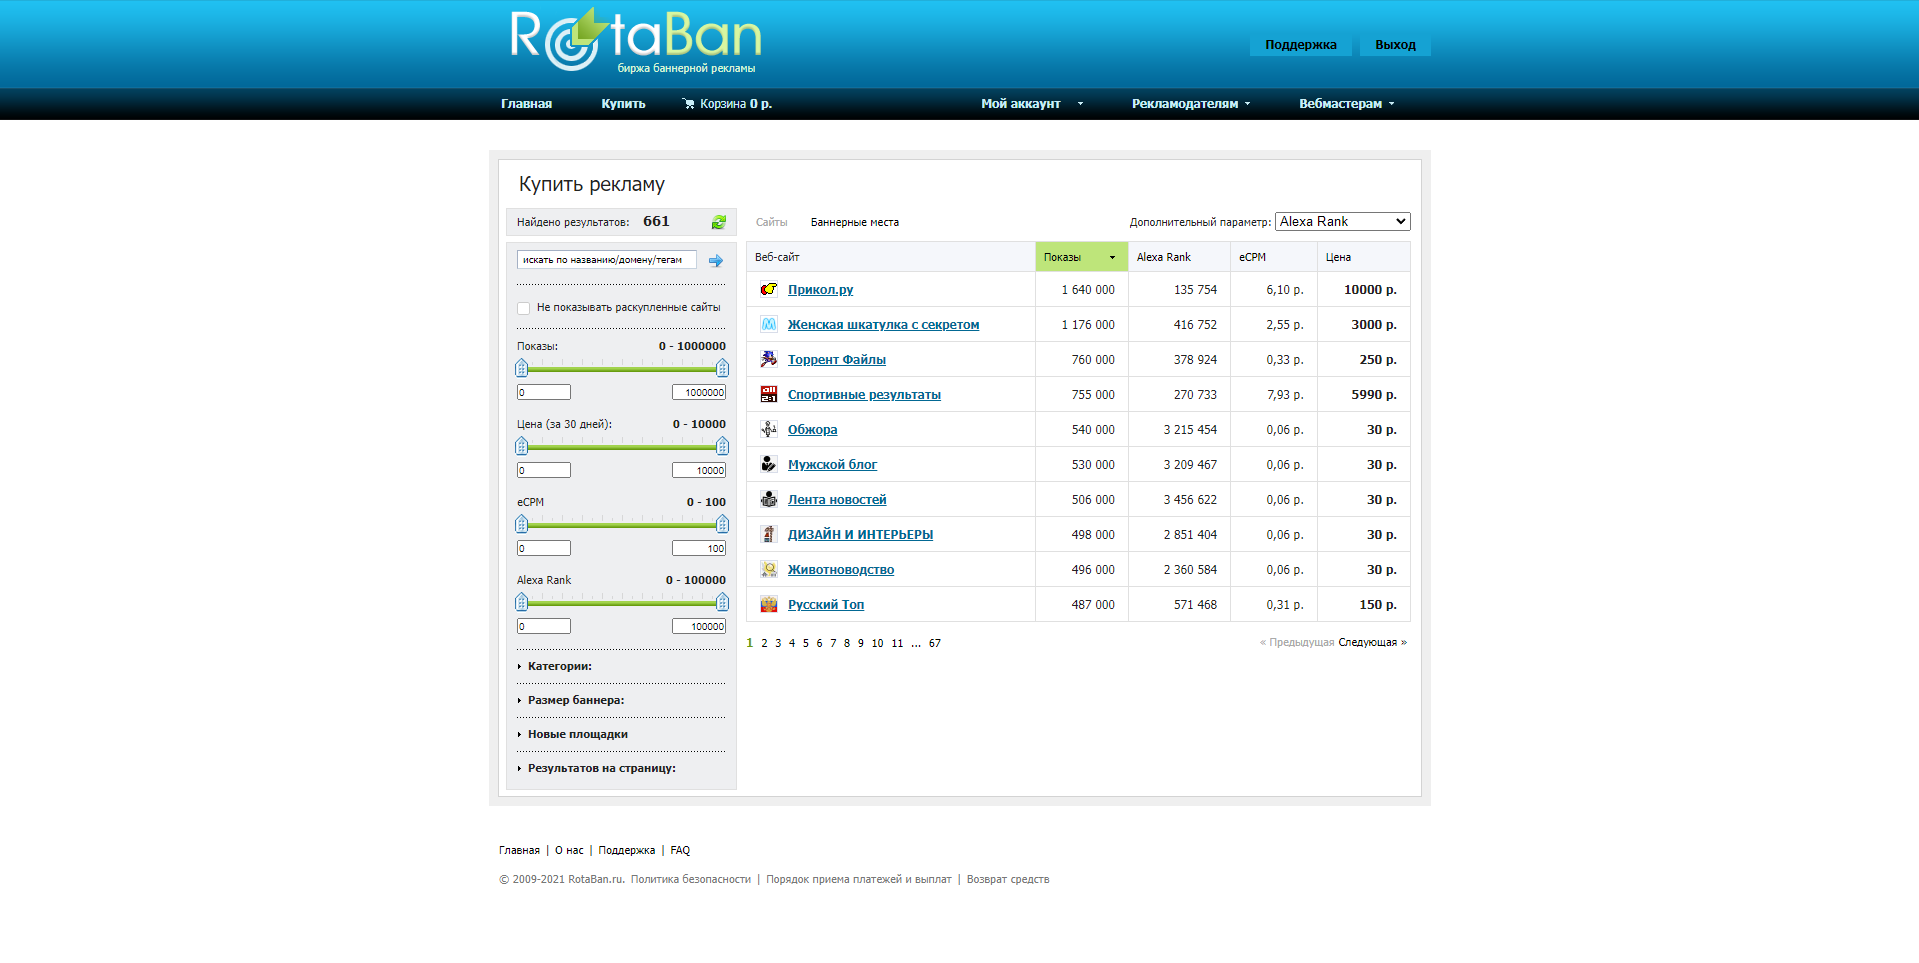
Task: Click the Alexa Rank maximum field 100000
Action: pos(699,627)
